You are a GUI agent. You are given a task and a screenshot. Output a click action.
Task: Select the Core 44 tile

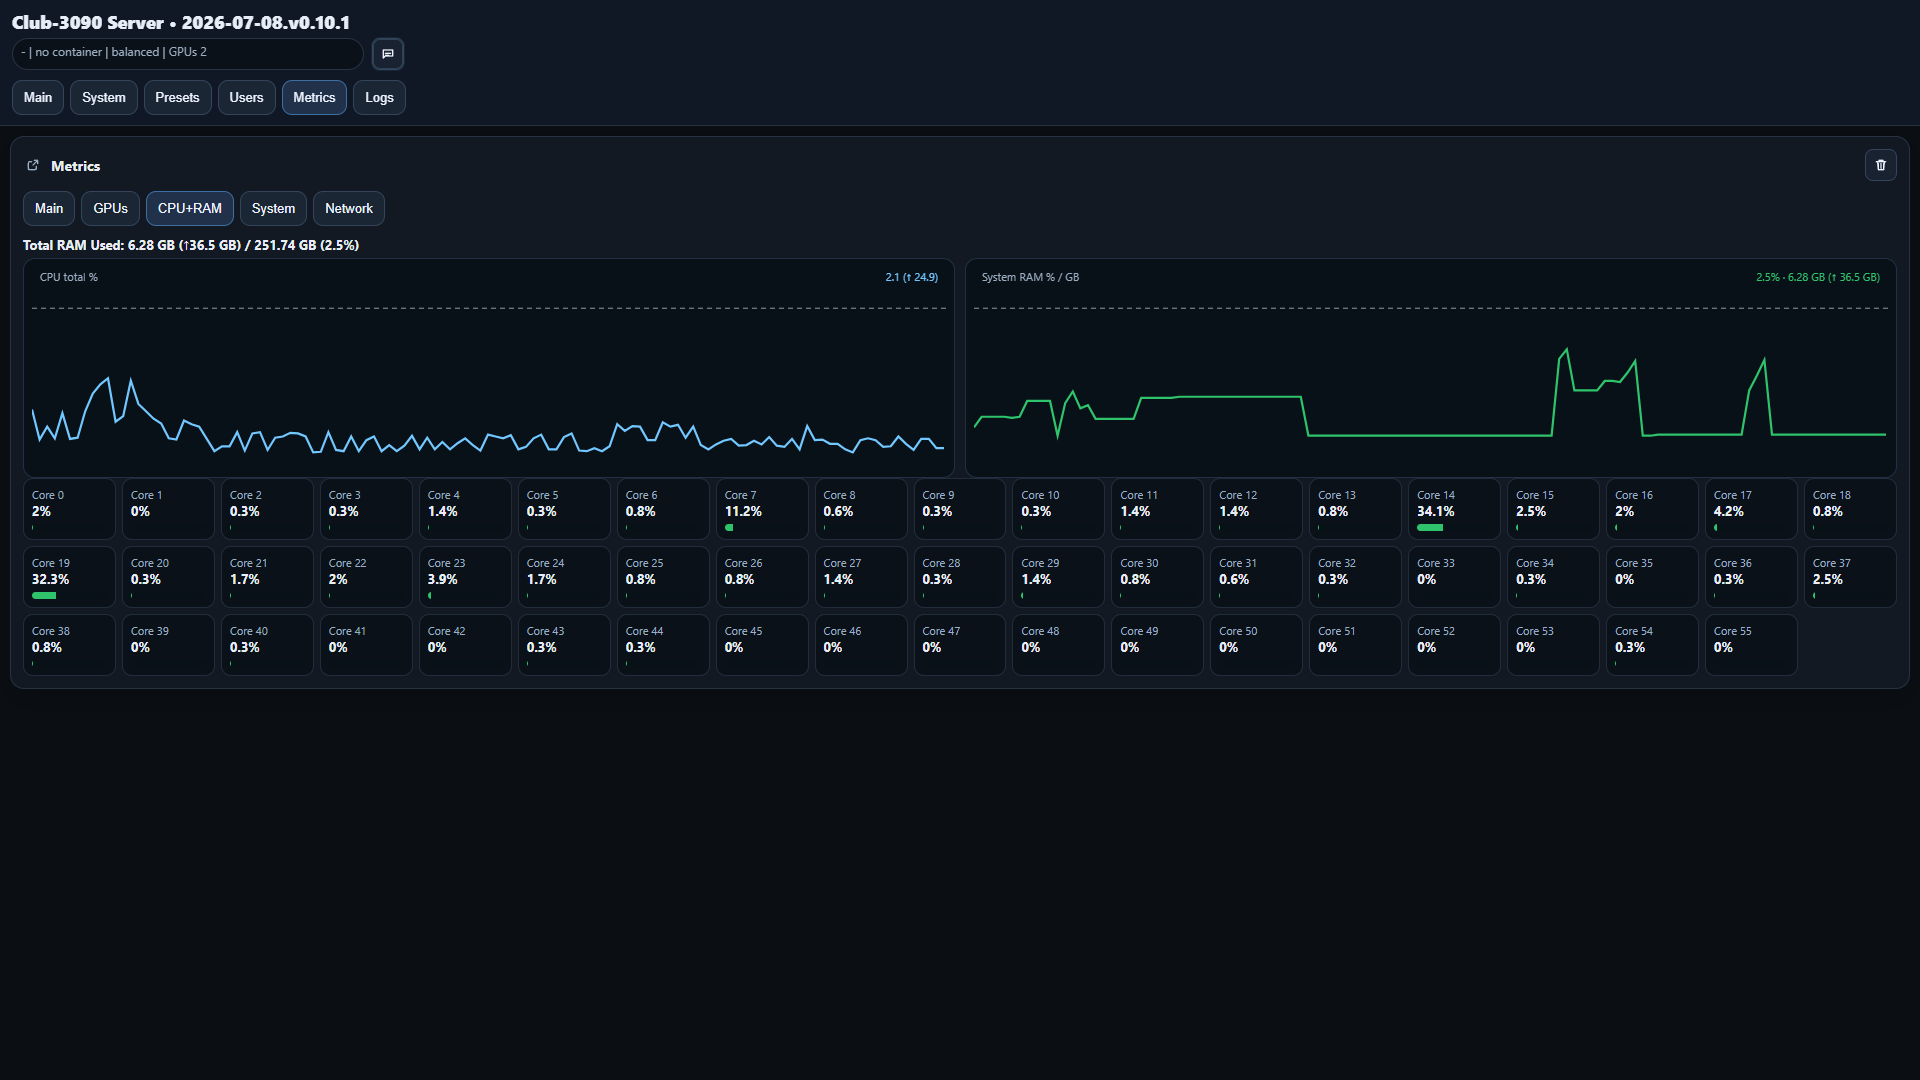(663, 645)
